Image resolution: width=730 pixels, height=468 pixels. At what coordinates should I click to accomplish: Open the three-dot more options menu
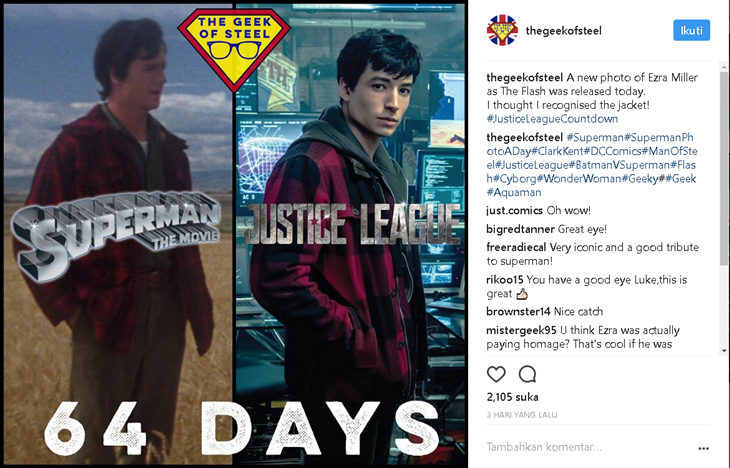[703, 448]
